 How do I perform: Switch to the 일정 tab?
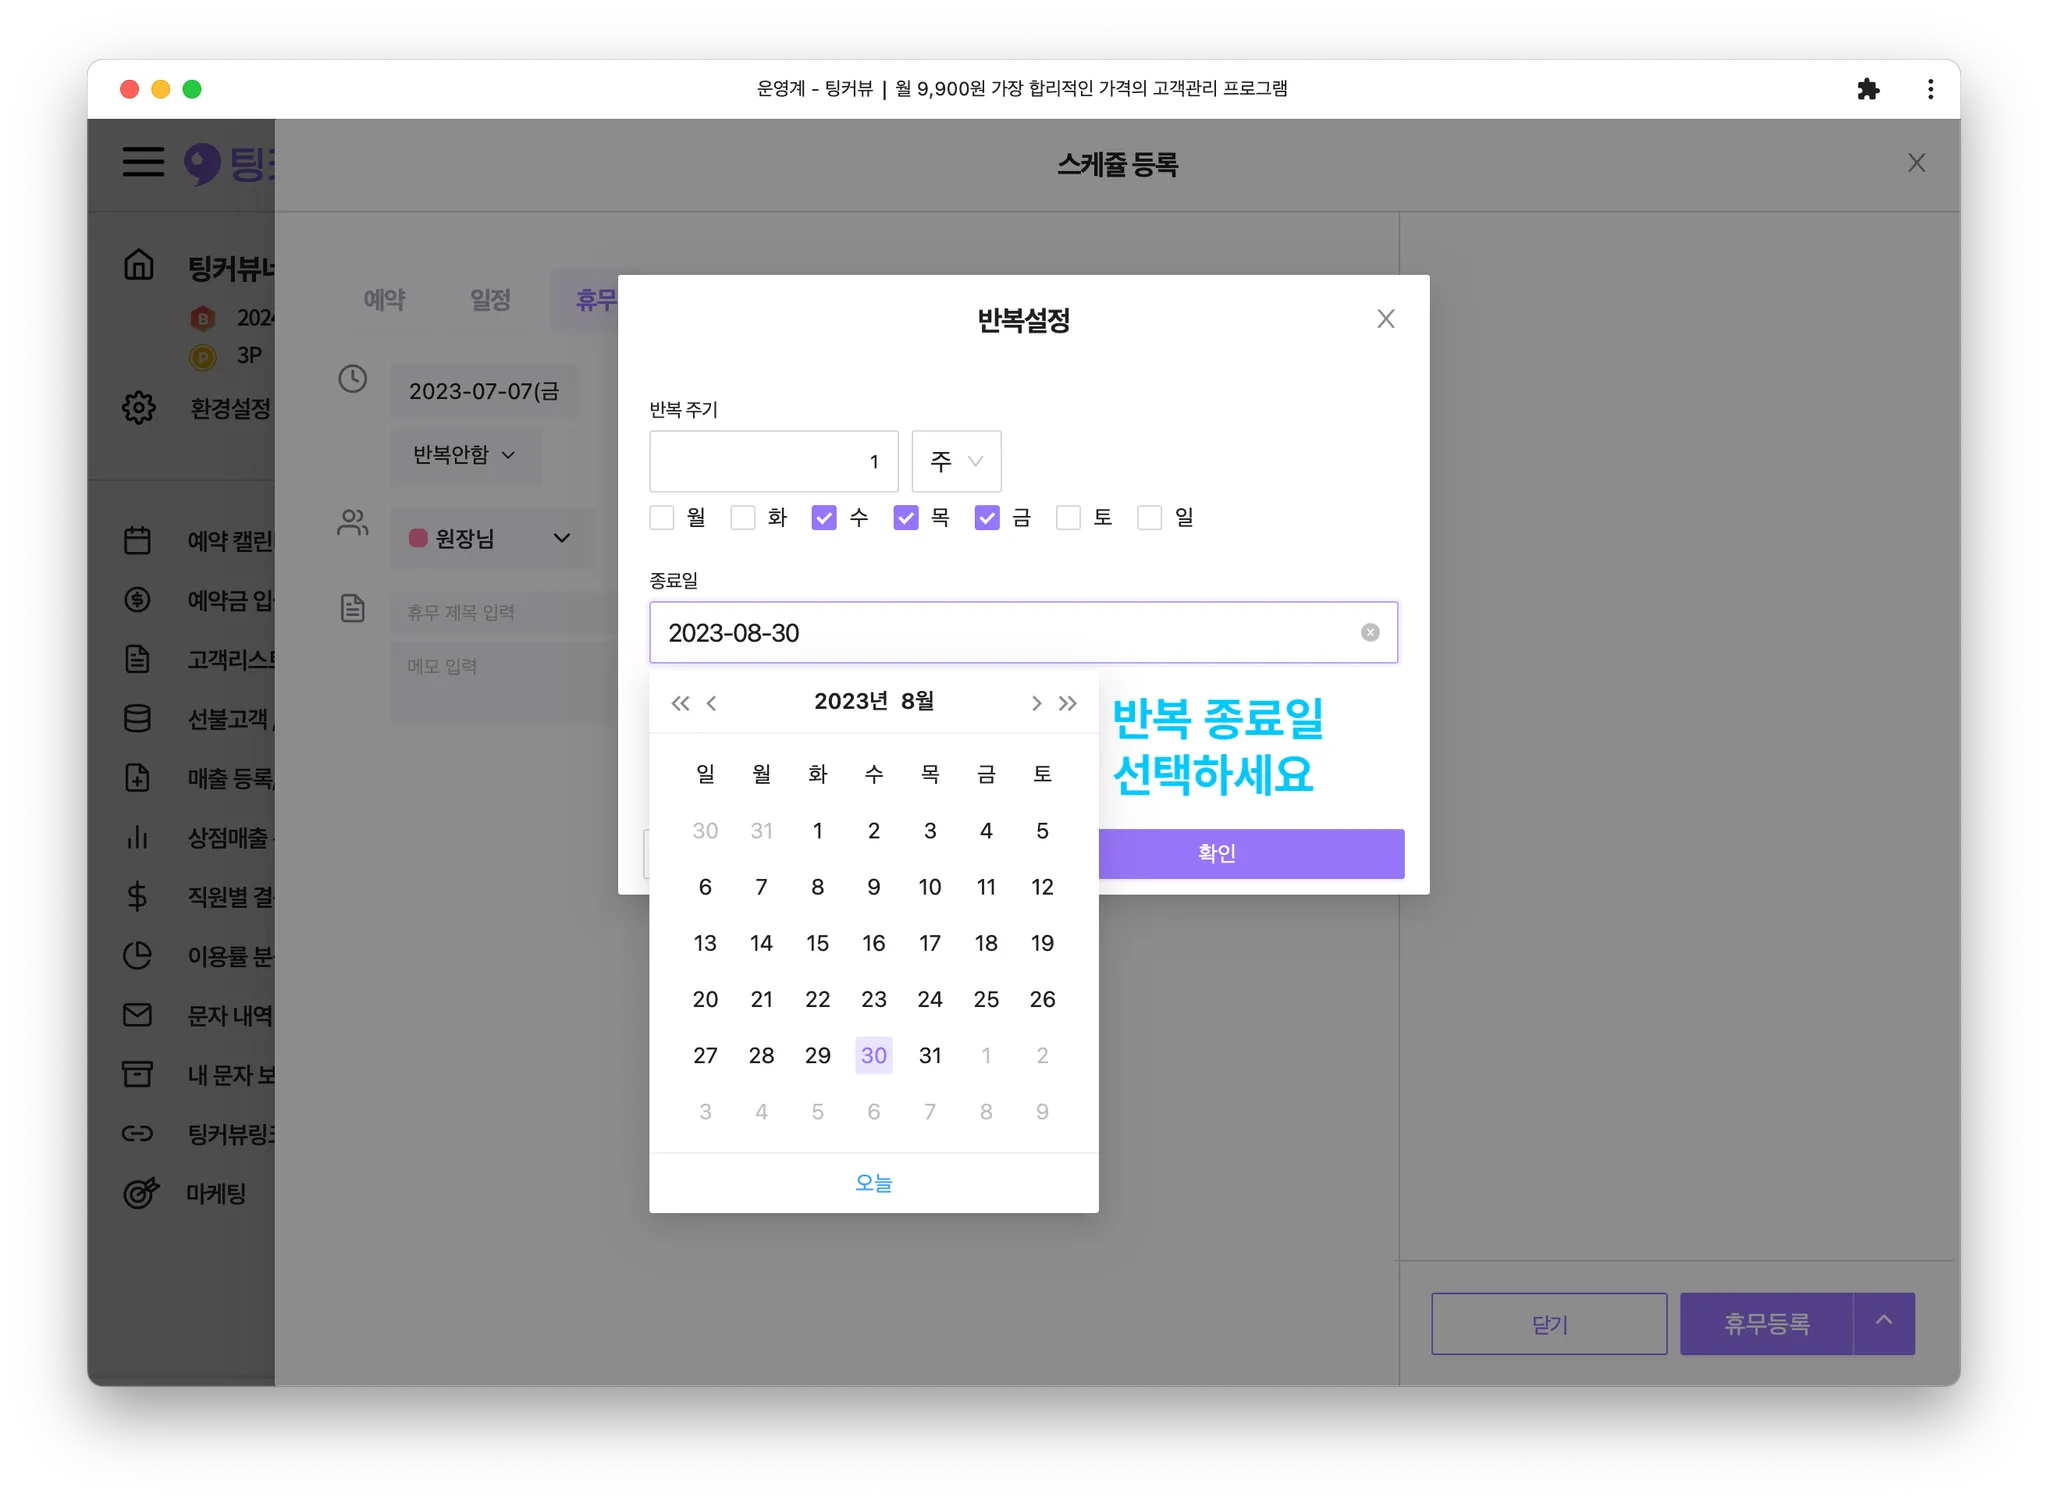pos(490,299)
